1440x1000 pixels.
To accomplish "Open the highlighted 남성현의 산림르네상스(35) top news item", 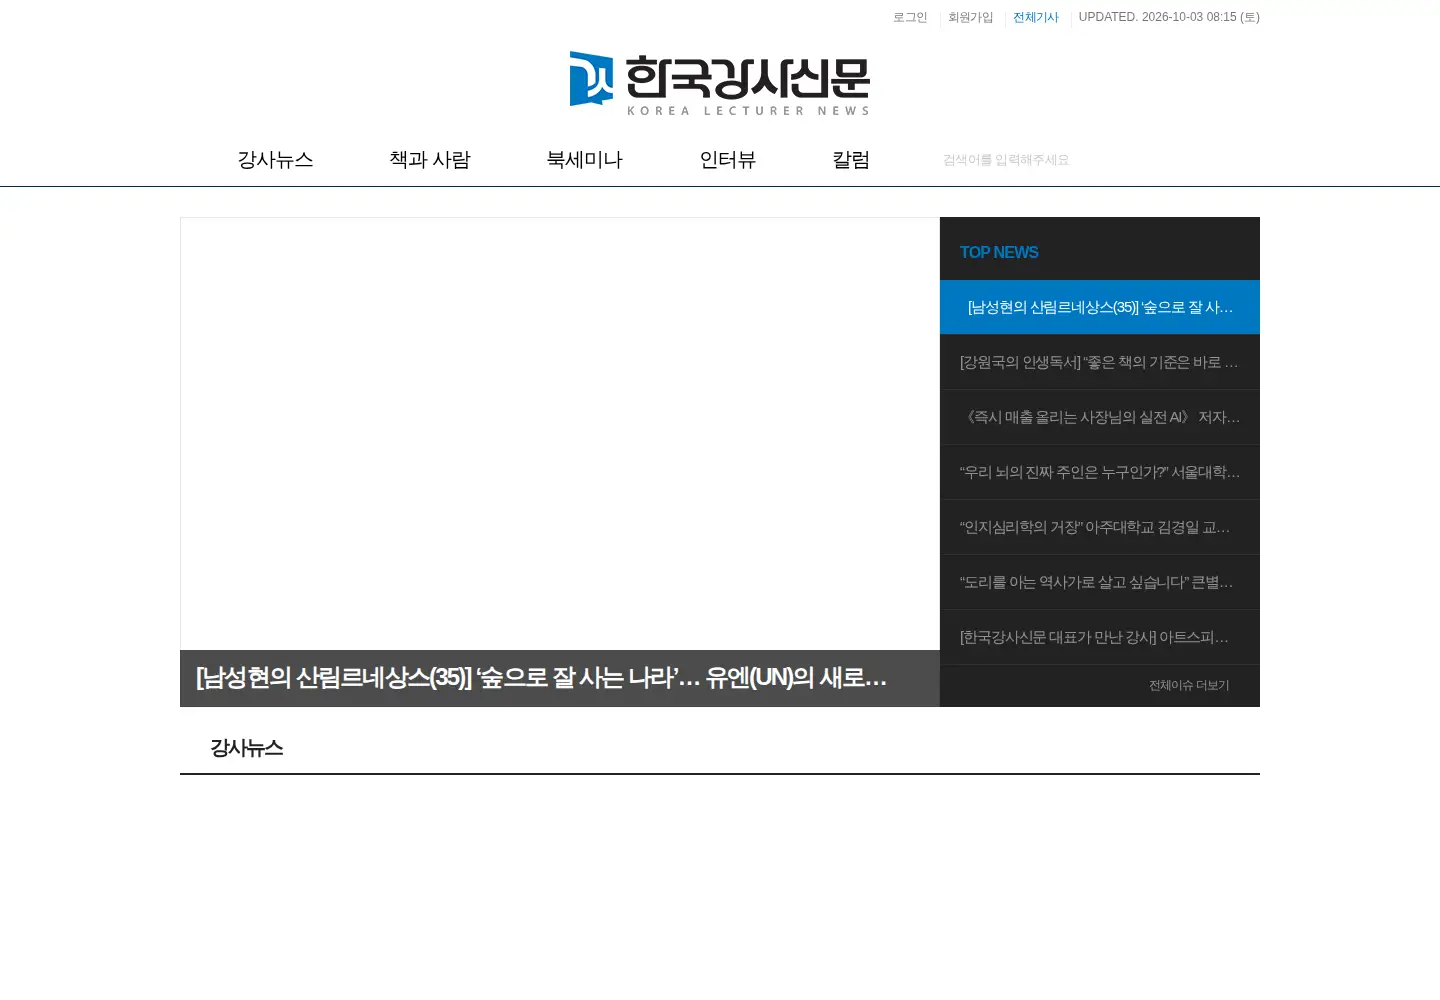I will [x=1100, y=307].
